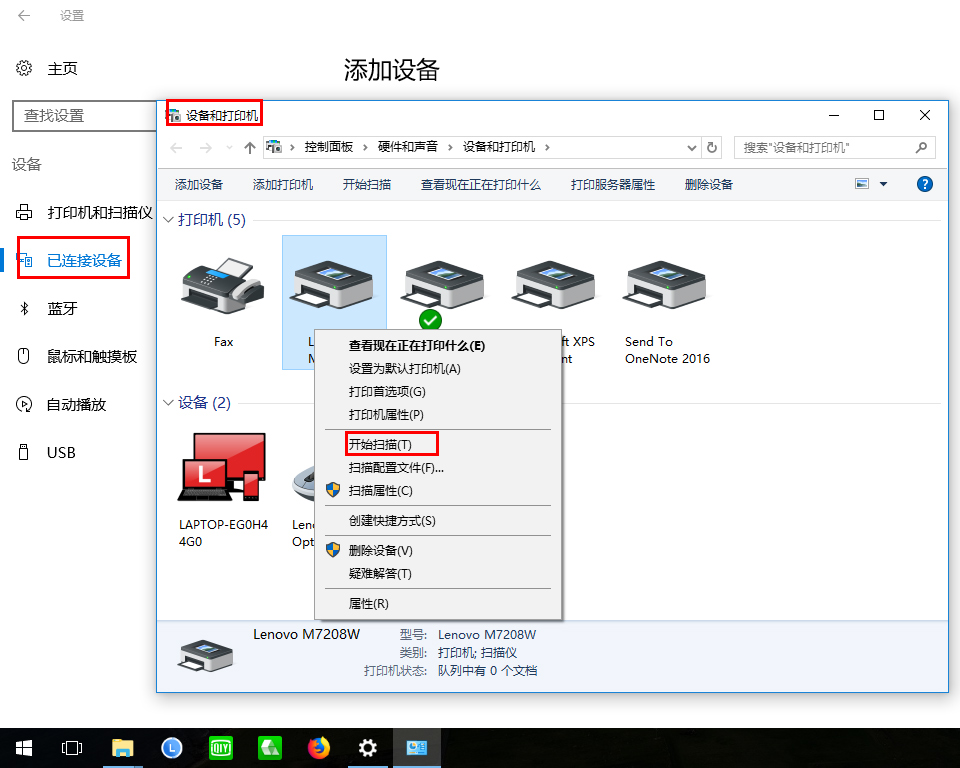Click 添加打印机 in the toolbar
Viewport: 960px width, 768px height.
click(283, 184)
